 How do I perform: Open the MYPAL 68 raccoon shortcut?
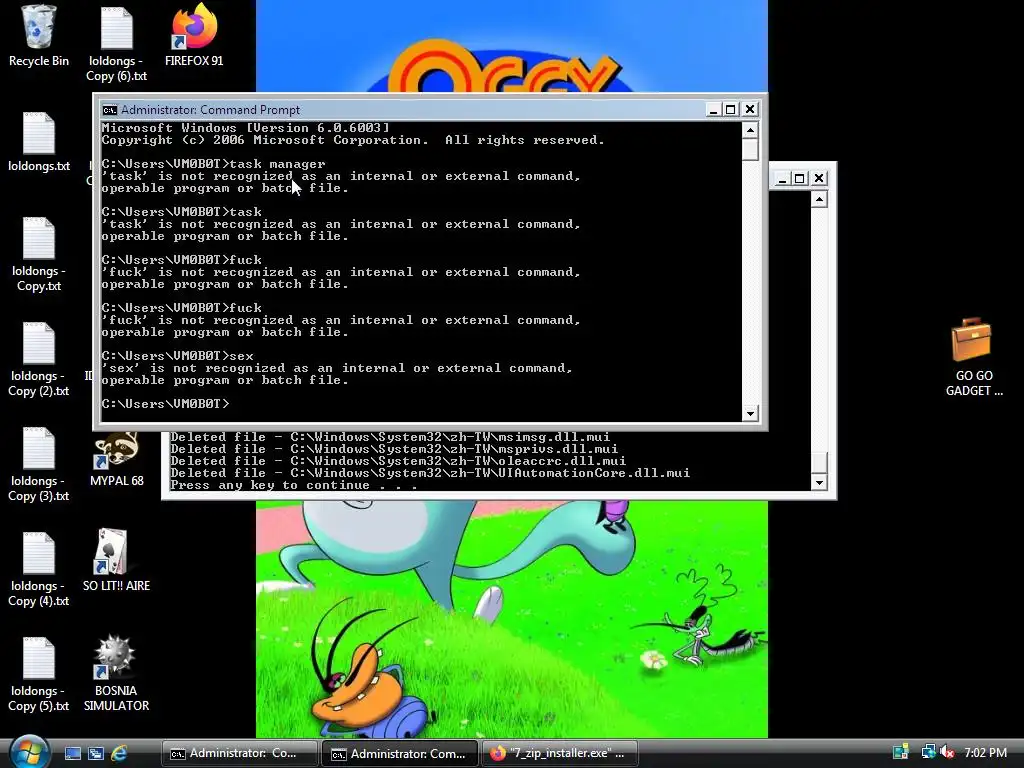(116, 460)
